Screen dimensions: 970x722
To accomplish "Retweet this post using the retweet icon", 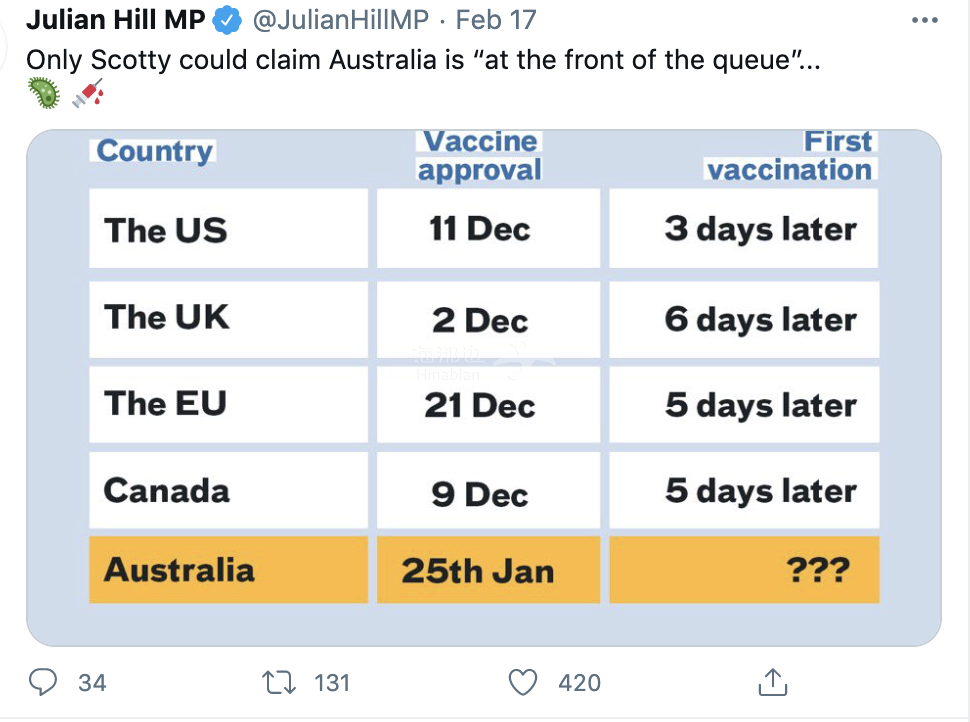I will [x=279, y=682].
